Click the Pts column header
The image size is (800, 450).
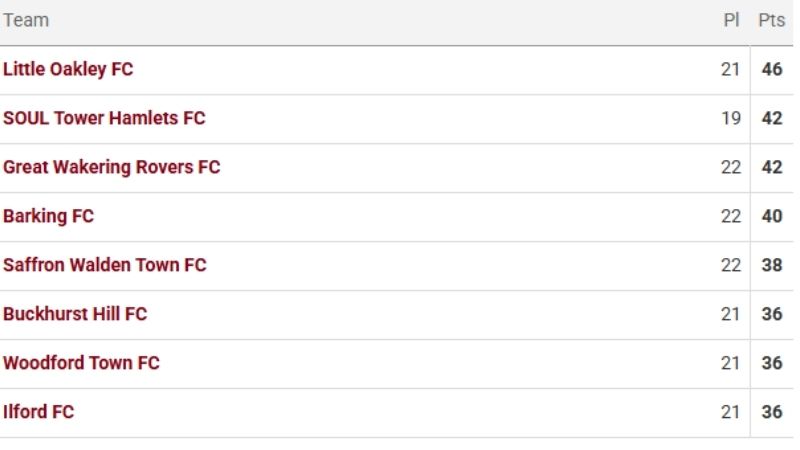[772, 20]
